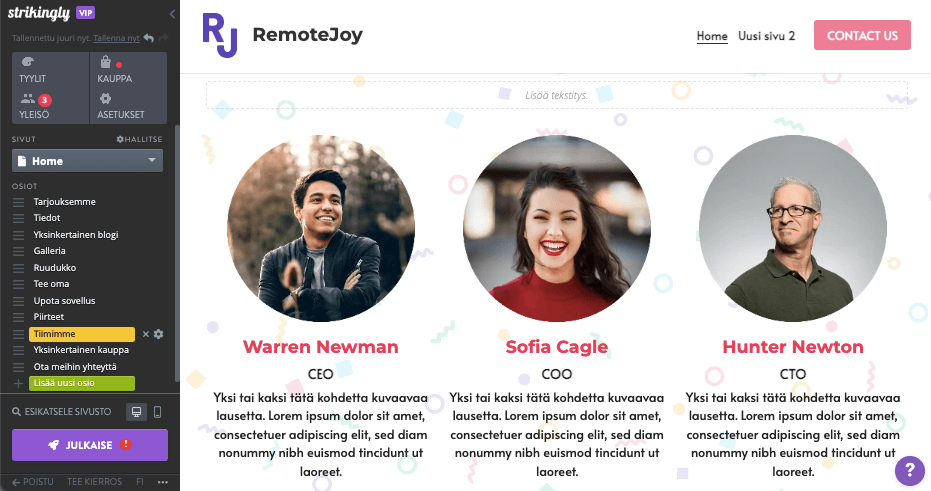Click the Lisää uusi osio button
Screen dimensions: 931x491
tap(82, 383)
